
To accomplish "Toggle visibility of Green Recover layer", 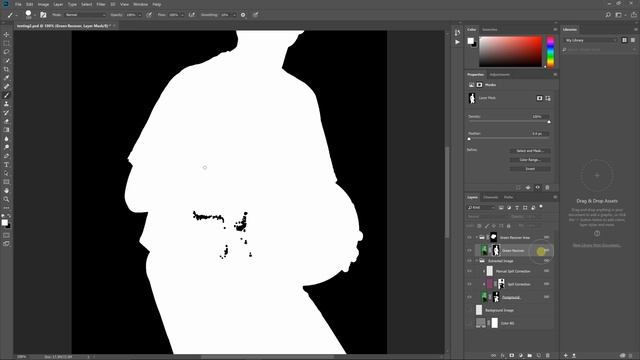I will pos(469,250).
